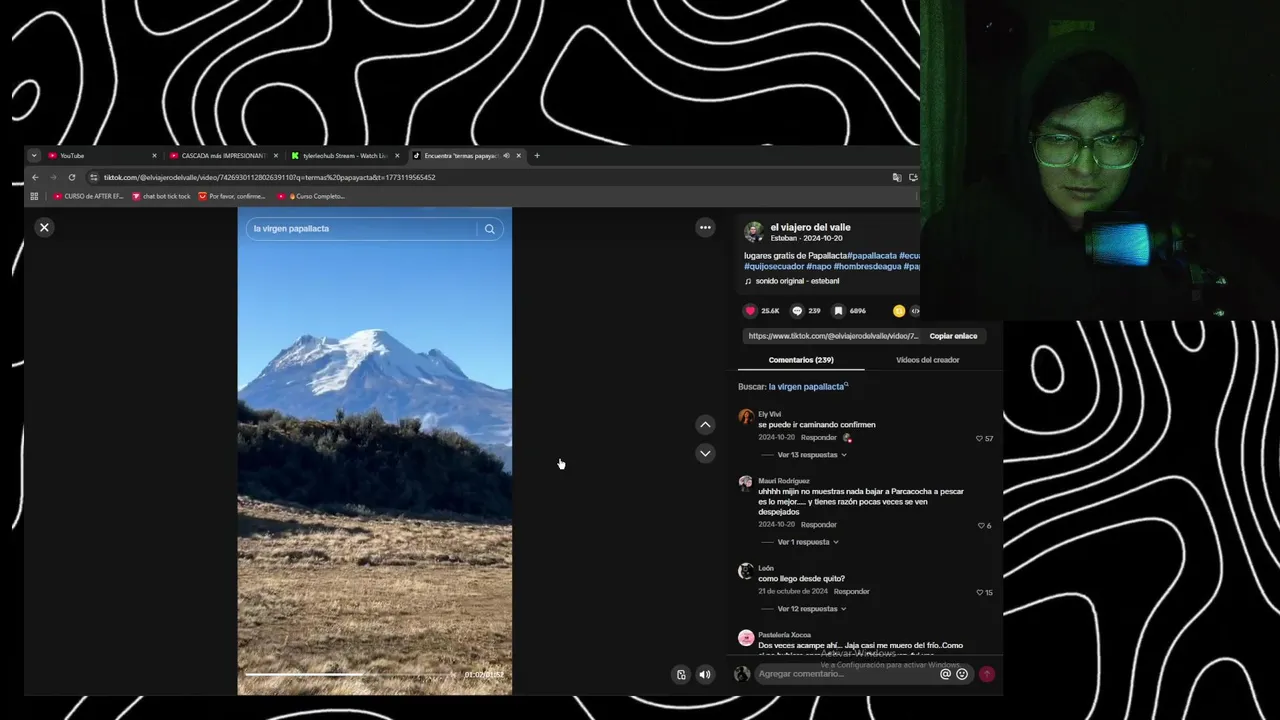Click the comment bubble icon showing 239
1280x720 pixels.
(x=797, y=311)
